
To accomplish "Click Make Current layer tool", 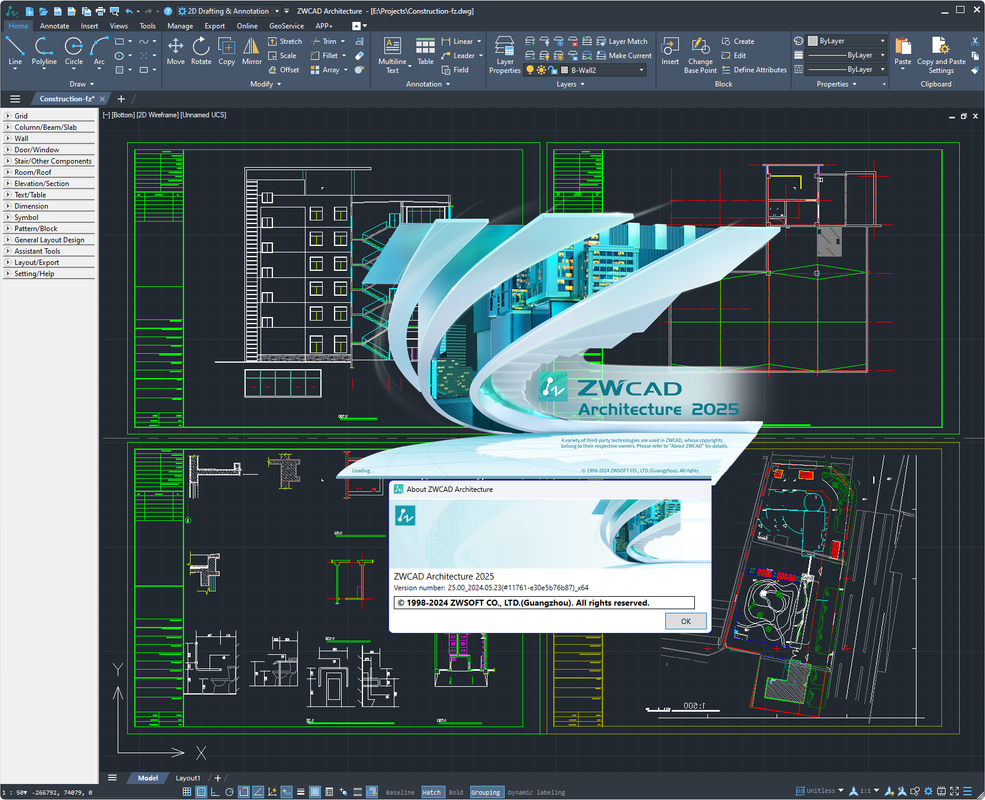I will tap(624, 56).
